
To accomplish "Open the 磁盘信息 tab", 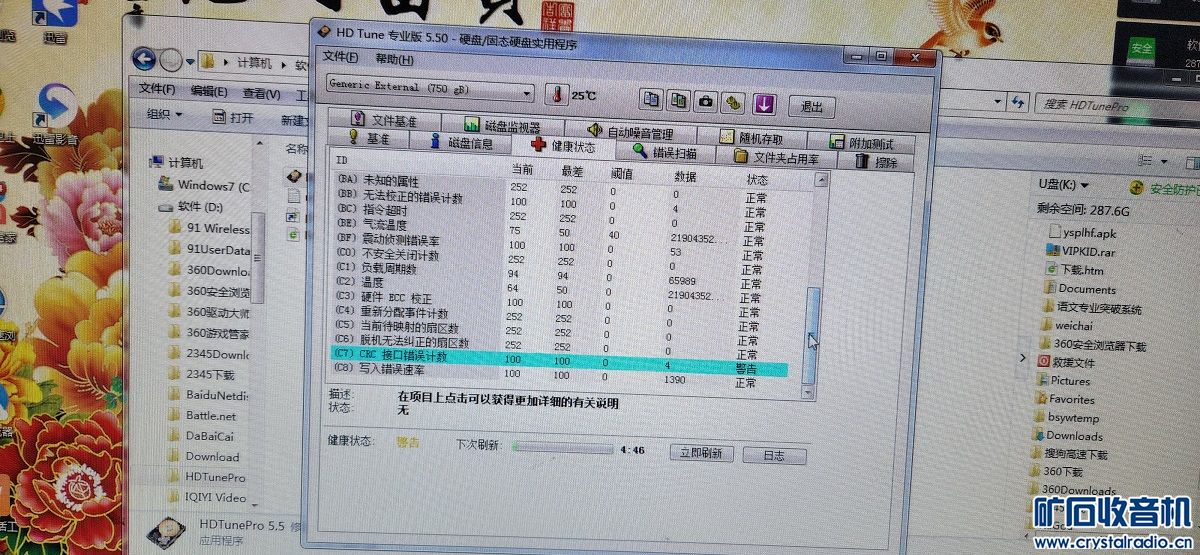I will coord(460,142).
